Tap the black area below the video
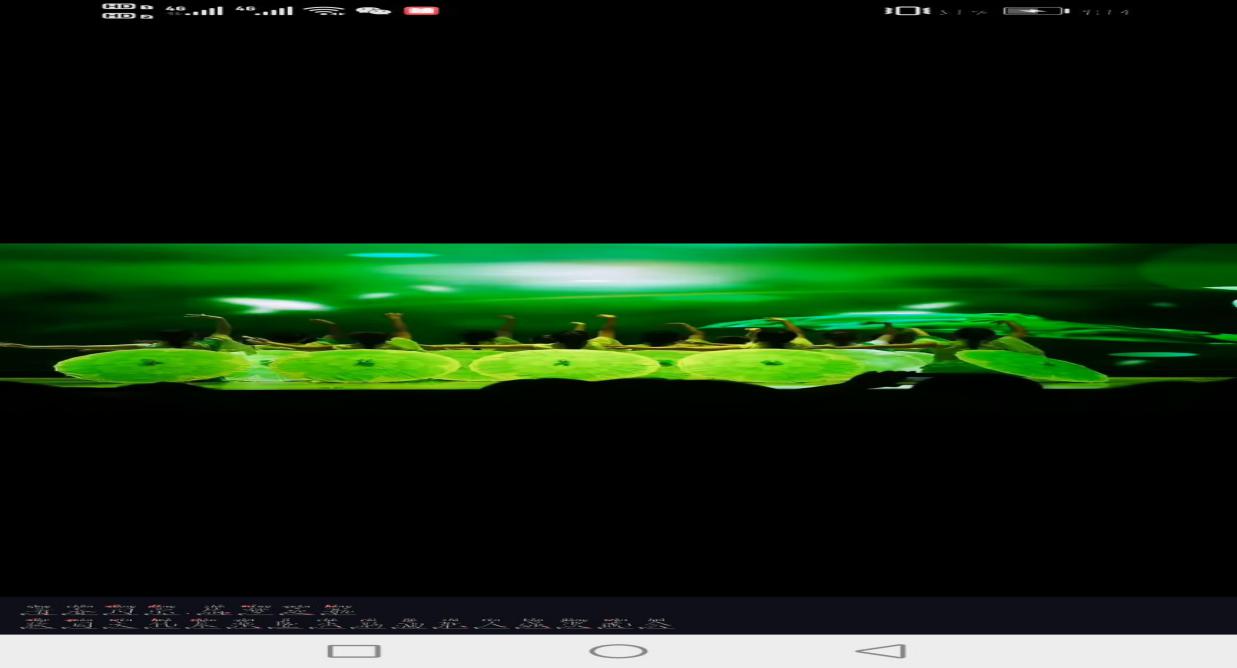1237x668 pixels. coord(618,490)
